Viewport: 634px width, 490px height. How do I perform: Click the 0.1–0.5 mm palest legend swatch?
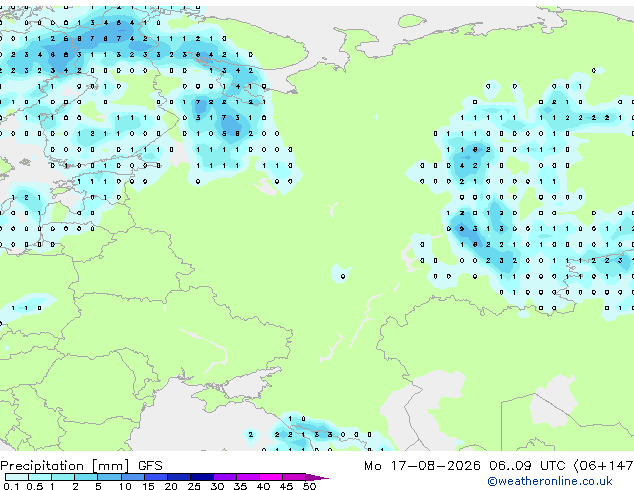(17, 477)
